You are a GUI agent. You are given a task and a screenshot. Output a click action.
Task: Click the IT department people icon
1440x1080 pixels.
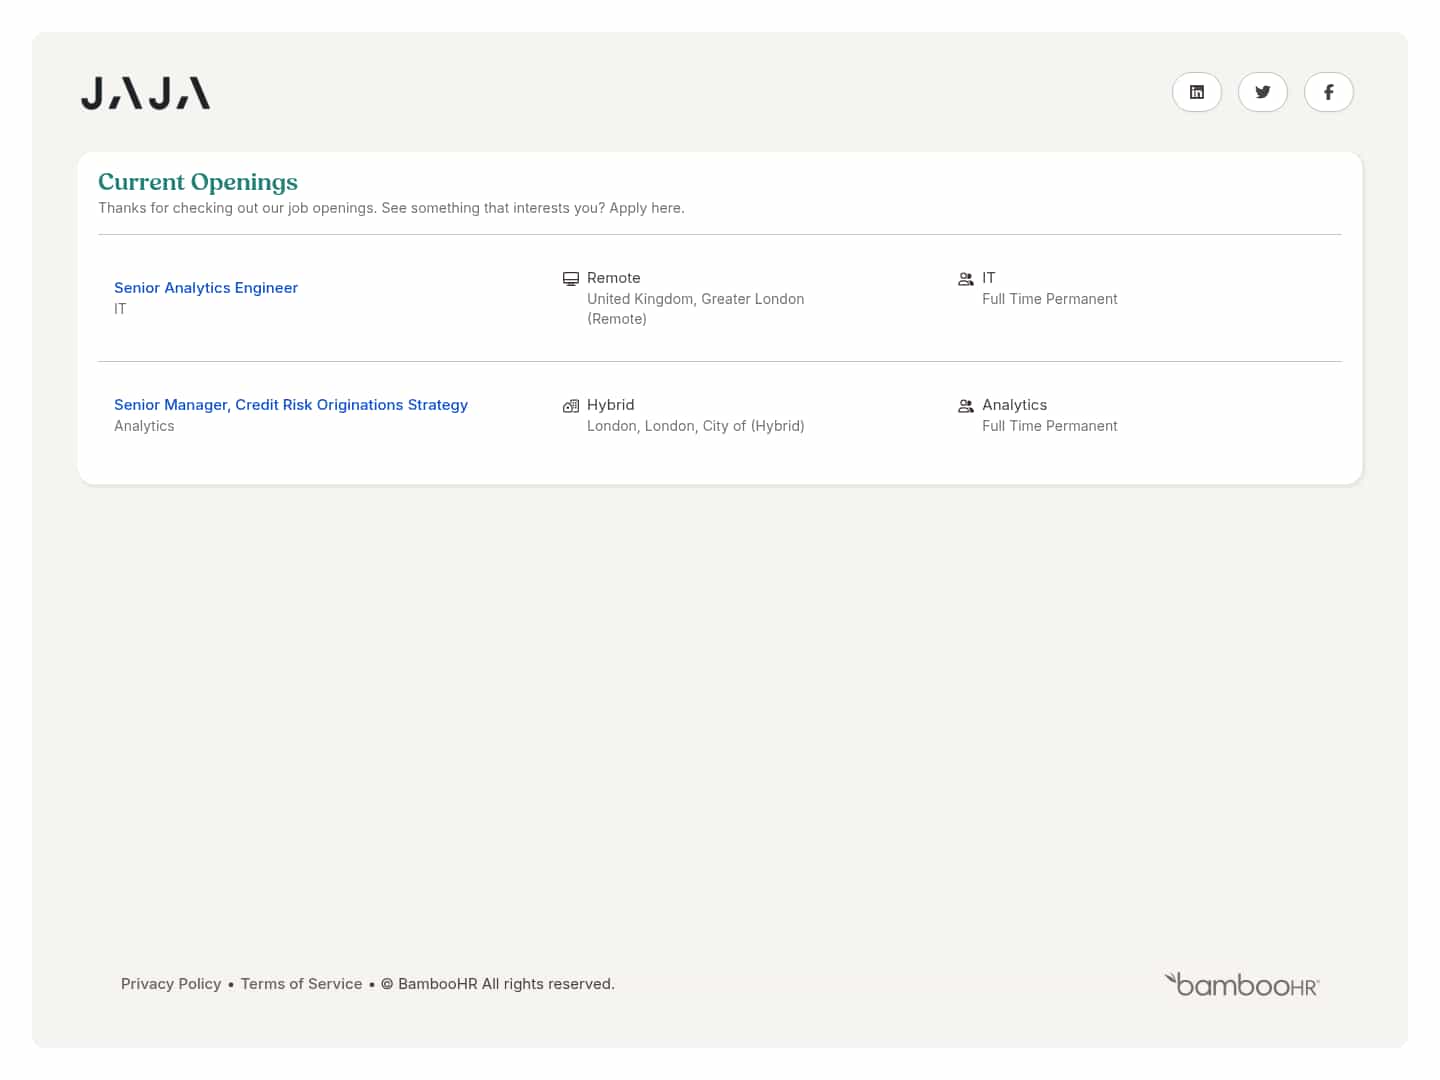pos(966,279)
